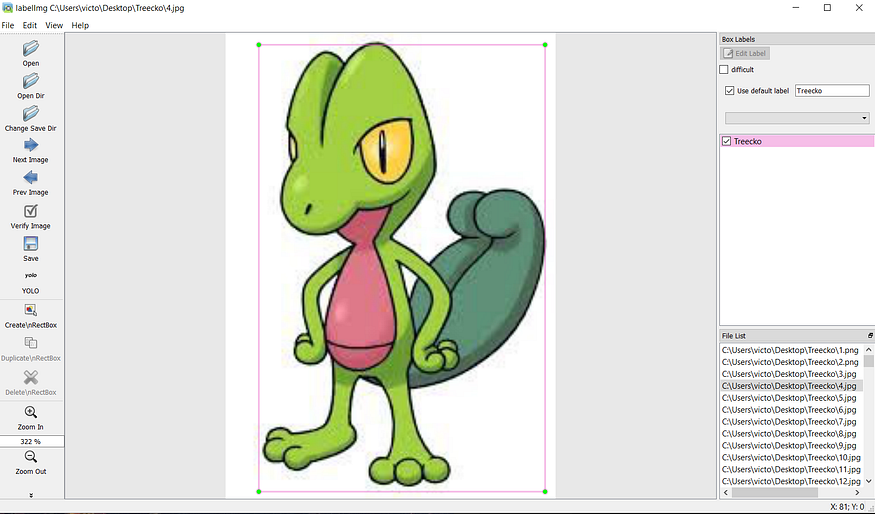Click the top-left bounding box vertex
Screen dimensions: 875x514
[x=259, y=45]
